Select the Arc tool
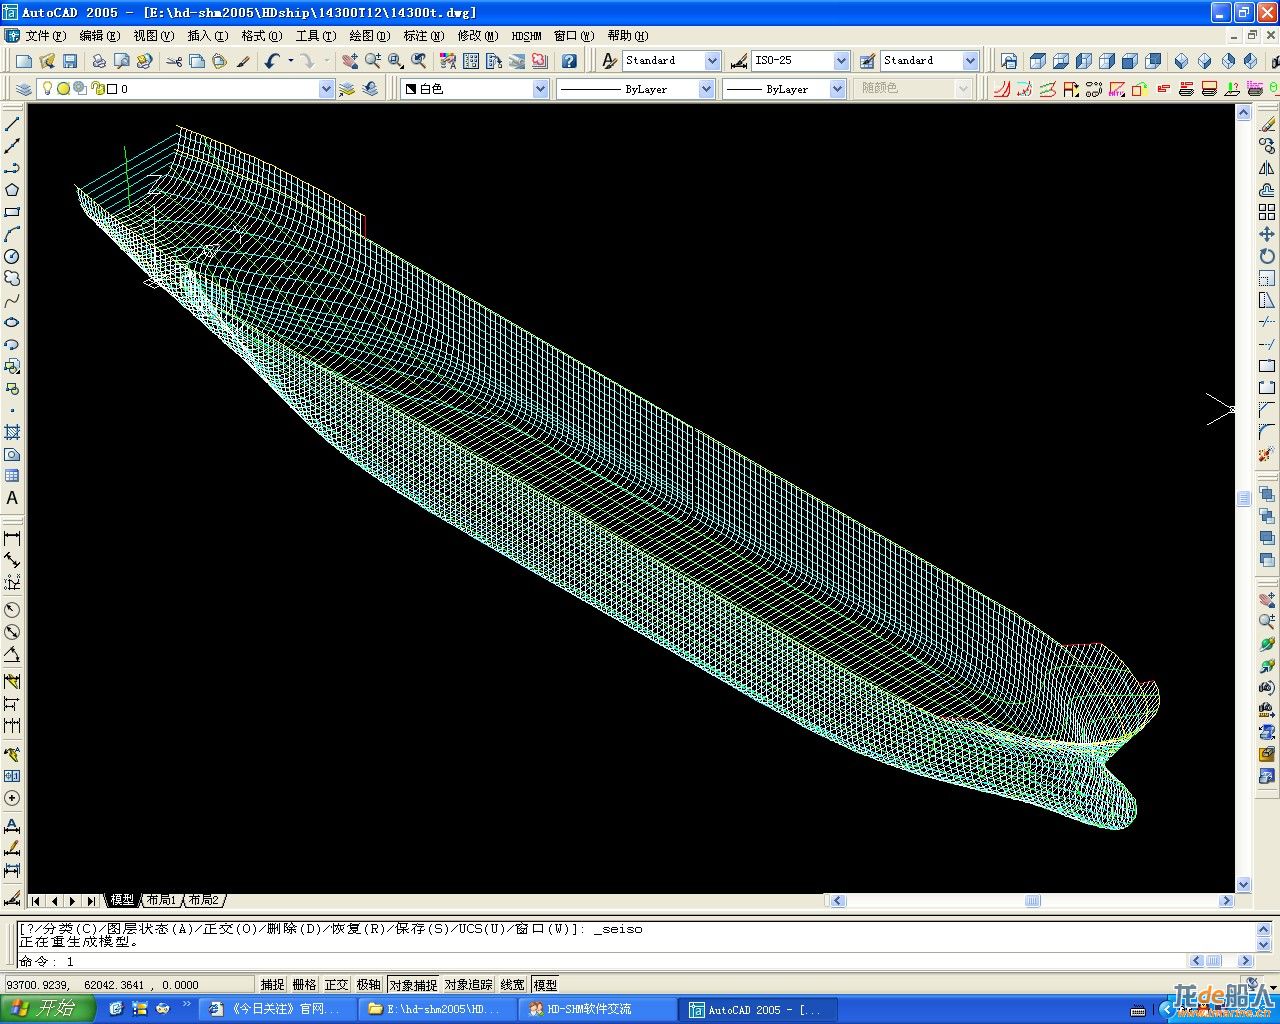Viewport: 1280px width, 1024px height. point(12,234)
